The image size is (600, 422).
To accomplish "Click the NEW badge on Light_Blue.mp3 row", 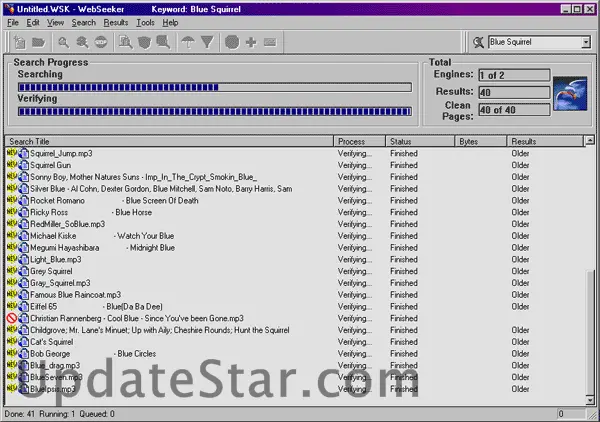I will click(x=12, y=259).
